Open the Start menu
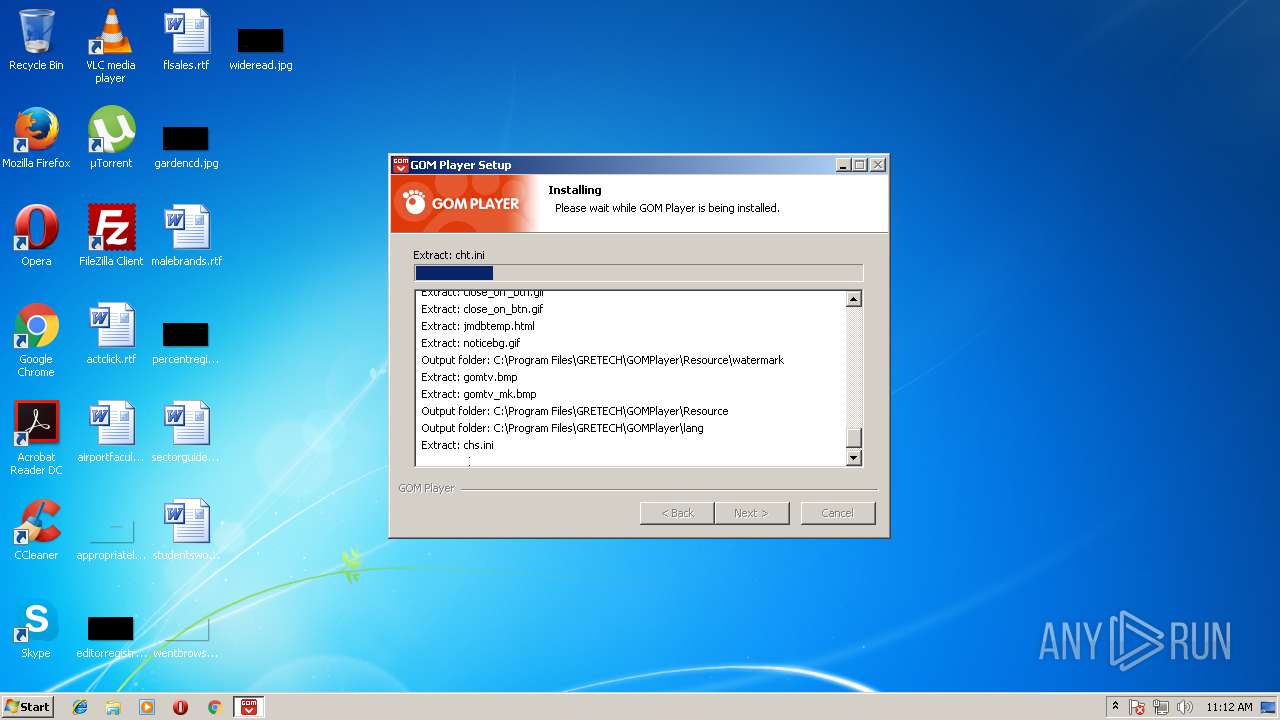 [28, 707]
